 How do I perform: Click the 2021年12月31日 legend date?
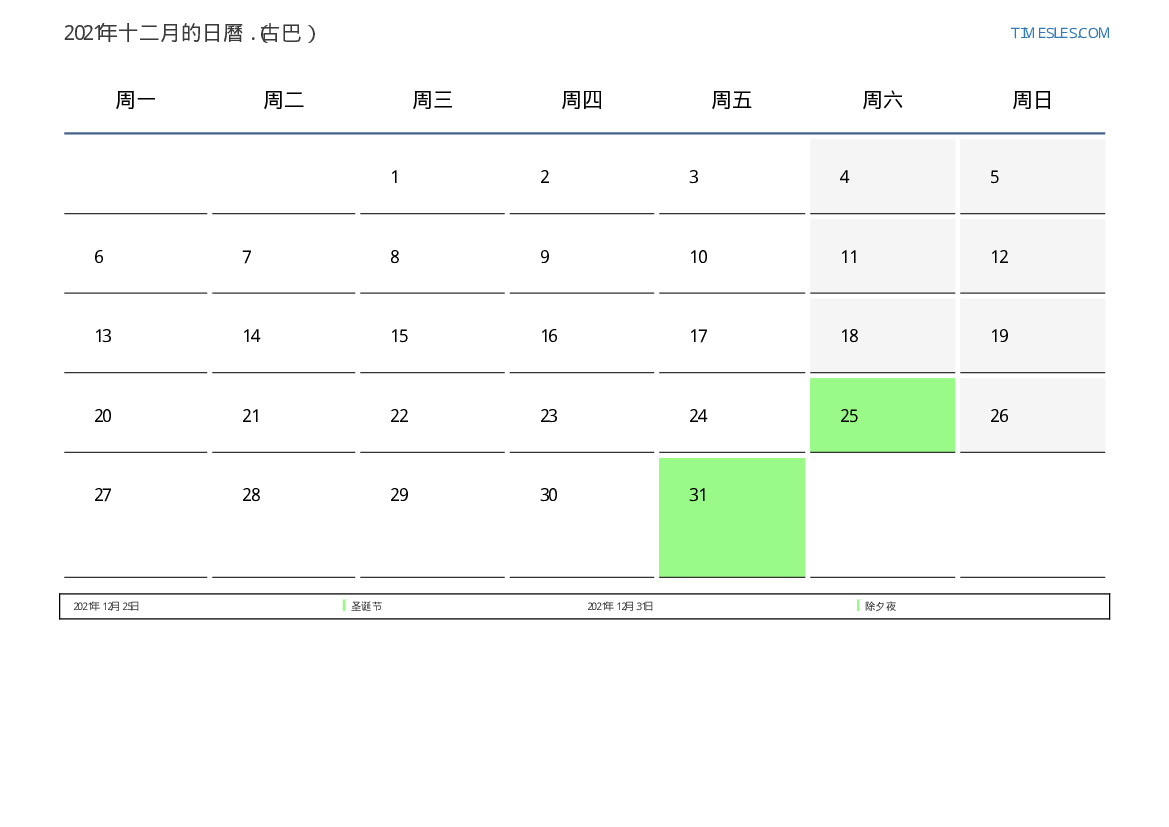point(620,606)
